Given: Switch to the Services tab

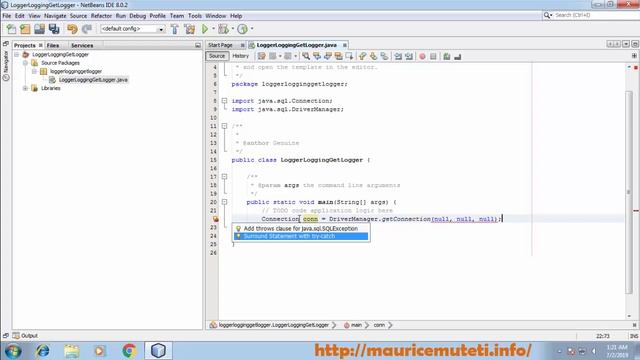Looking at the screenshot, I should (82, 45).
